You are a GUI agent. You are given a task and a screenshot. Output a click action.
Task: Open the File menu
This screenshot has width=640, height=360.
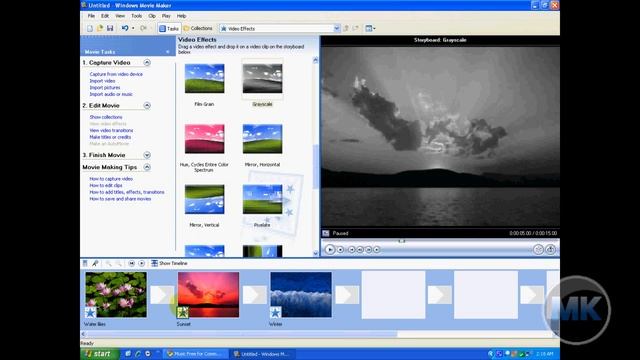91,16
